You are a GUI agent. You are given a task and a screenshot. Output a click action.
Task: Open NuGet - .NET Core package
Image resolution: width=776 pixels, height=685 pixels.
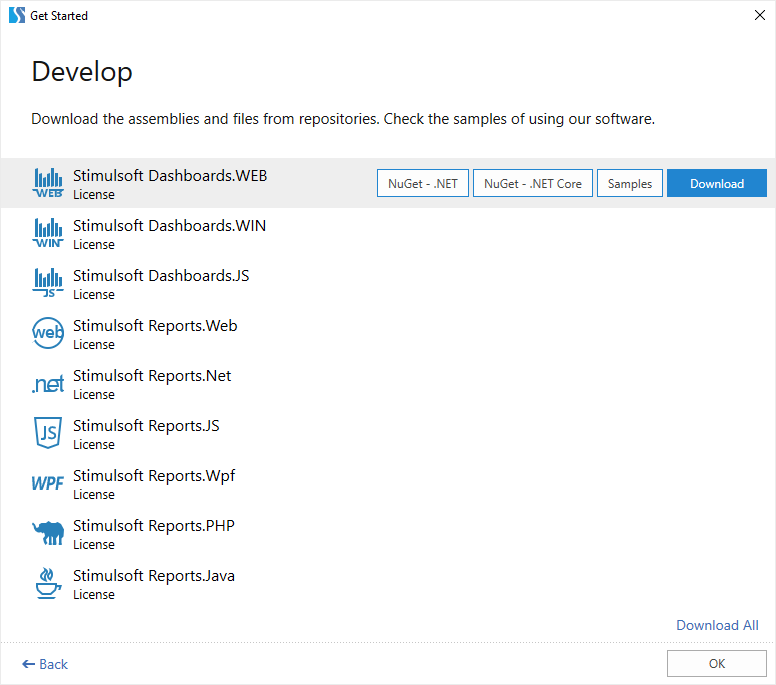533,183
